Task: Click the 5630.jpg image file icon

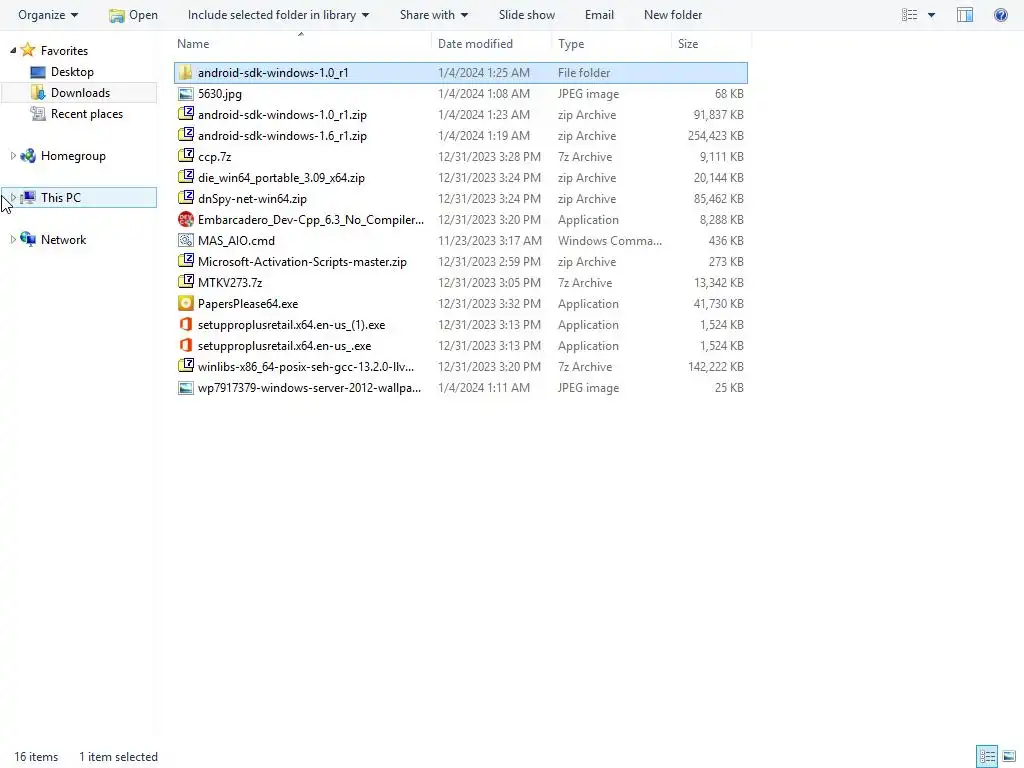Action: point(185,93)
